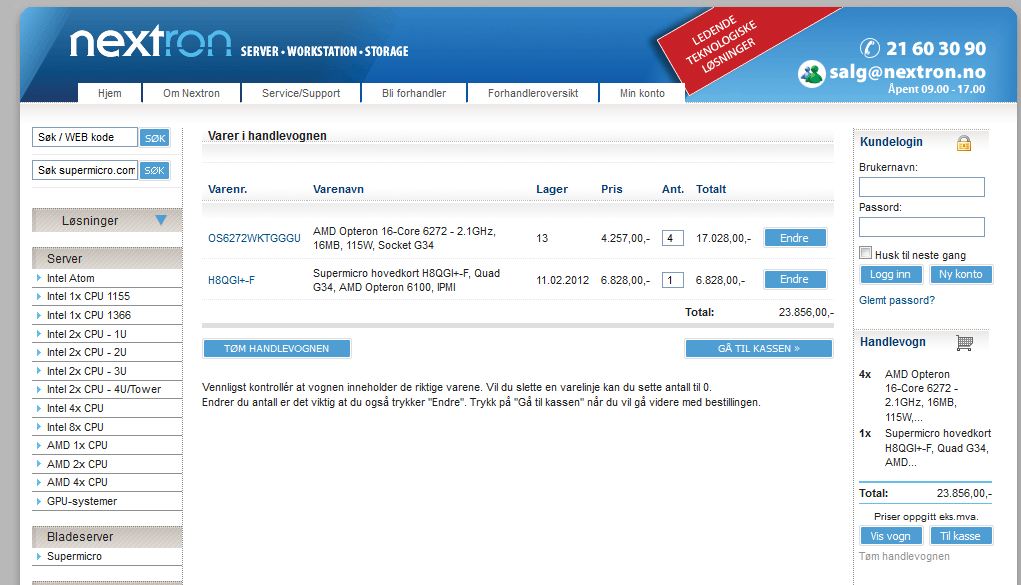Click the Logg inn button
1021x585 pixels.
pyautogui.click(x=890, y=274)
